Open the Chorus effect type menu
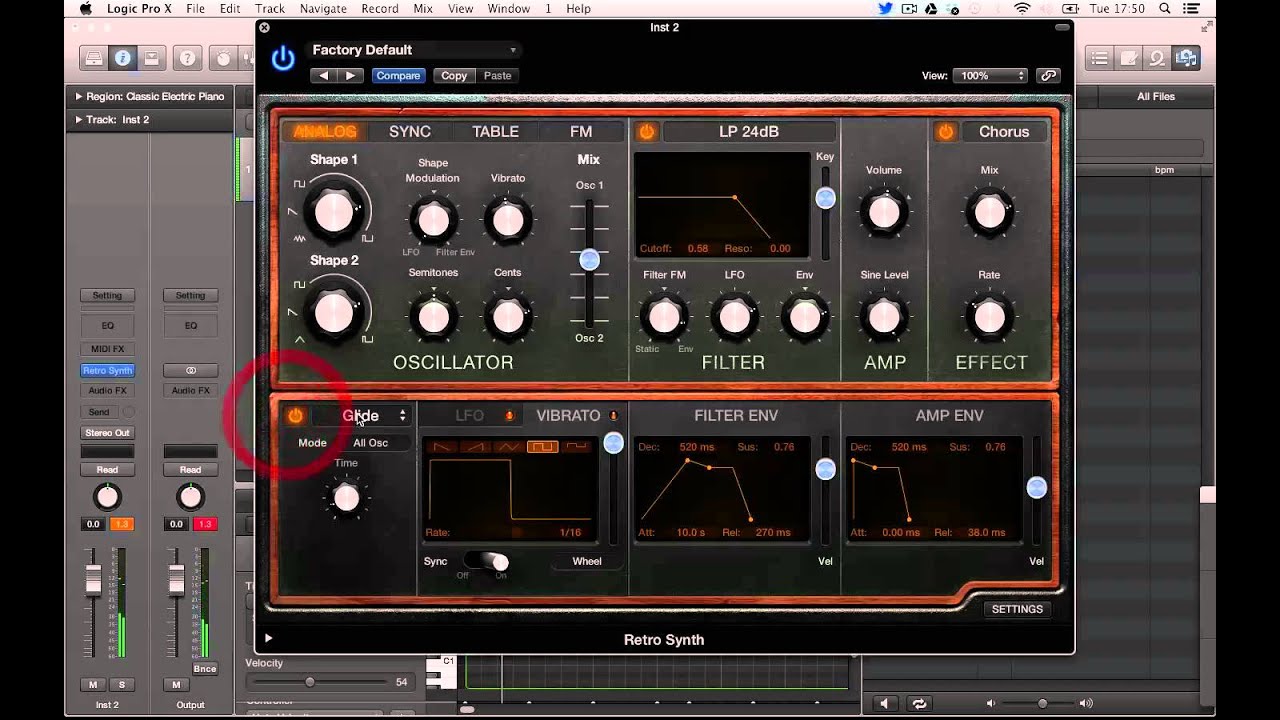This screenshot has height=720, width=1280. click(1004, 132)
